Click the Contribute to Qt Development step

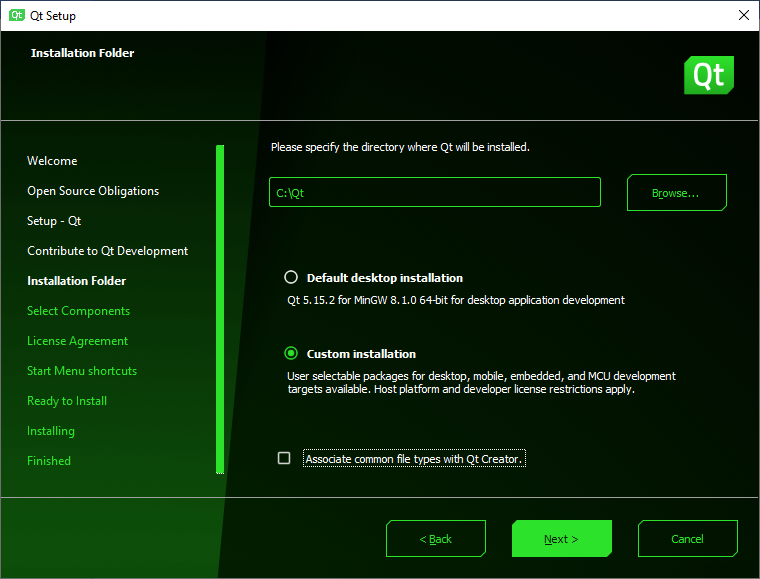tap(108, 251)
